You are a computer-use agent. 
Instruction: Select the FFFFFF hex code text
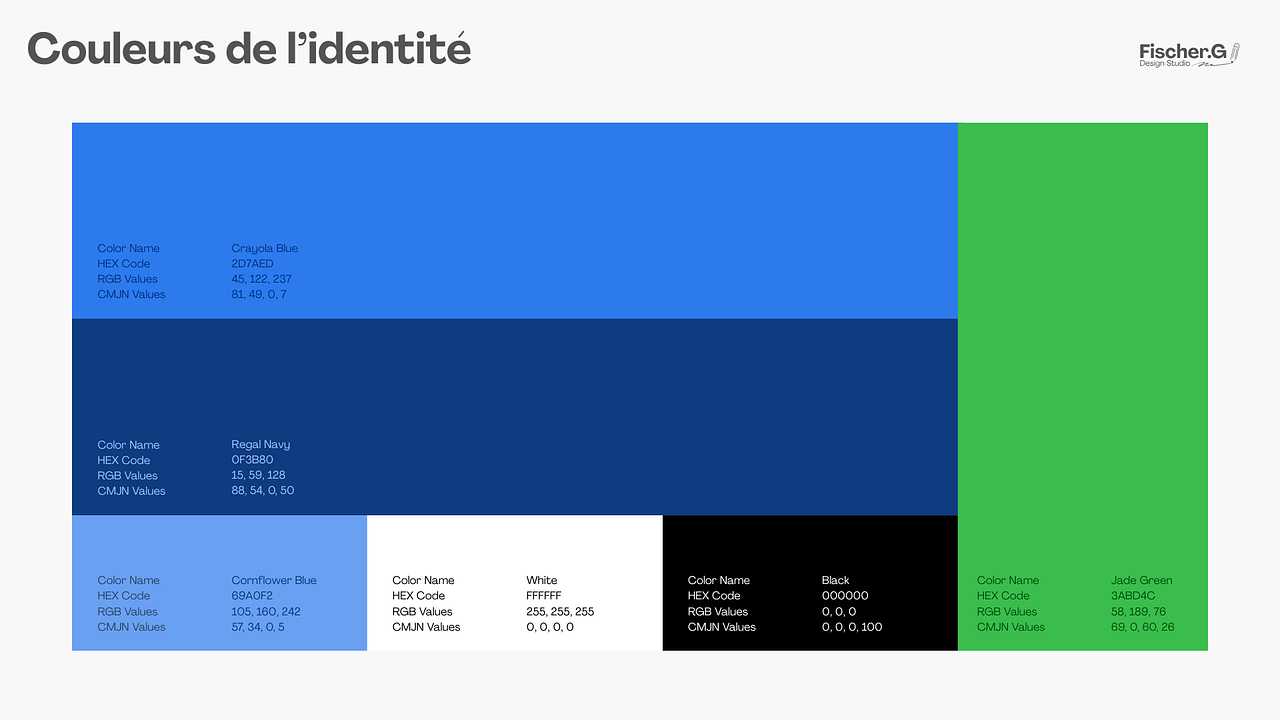tap(544, 596)
